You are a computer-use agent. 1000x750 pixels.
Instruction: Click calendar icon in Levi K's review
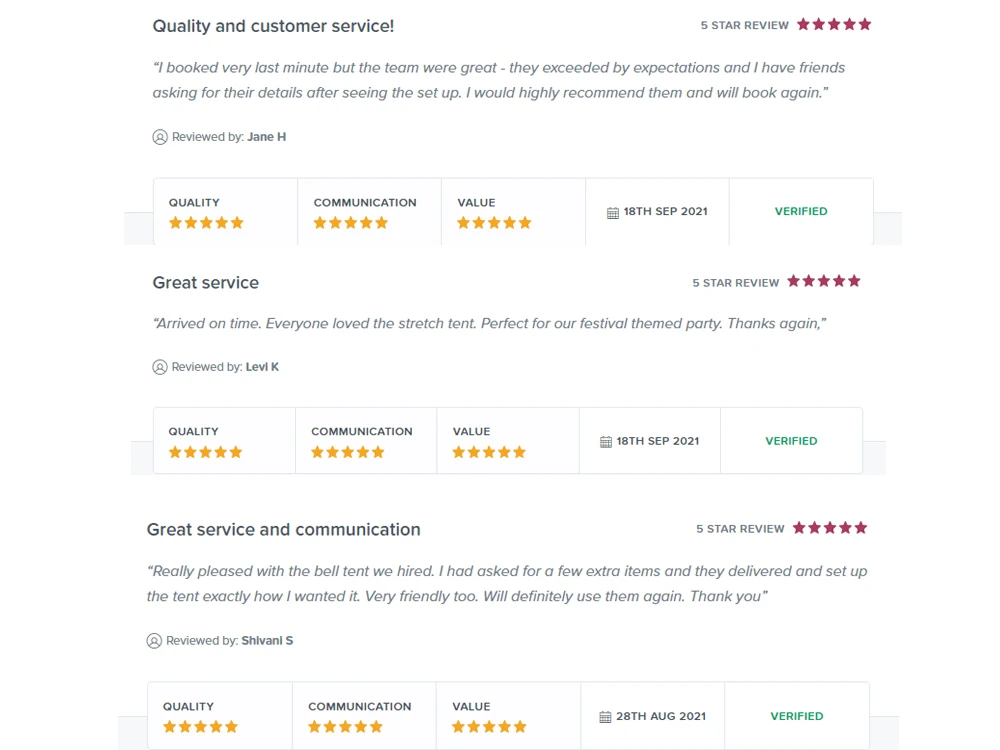pyautogui.click(x=606, y=442)
